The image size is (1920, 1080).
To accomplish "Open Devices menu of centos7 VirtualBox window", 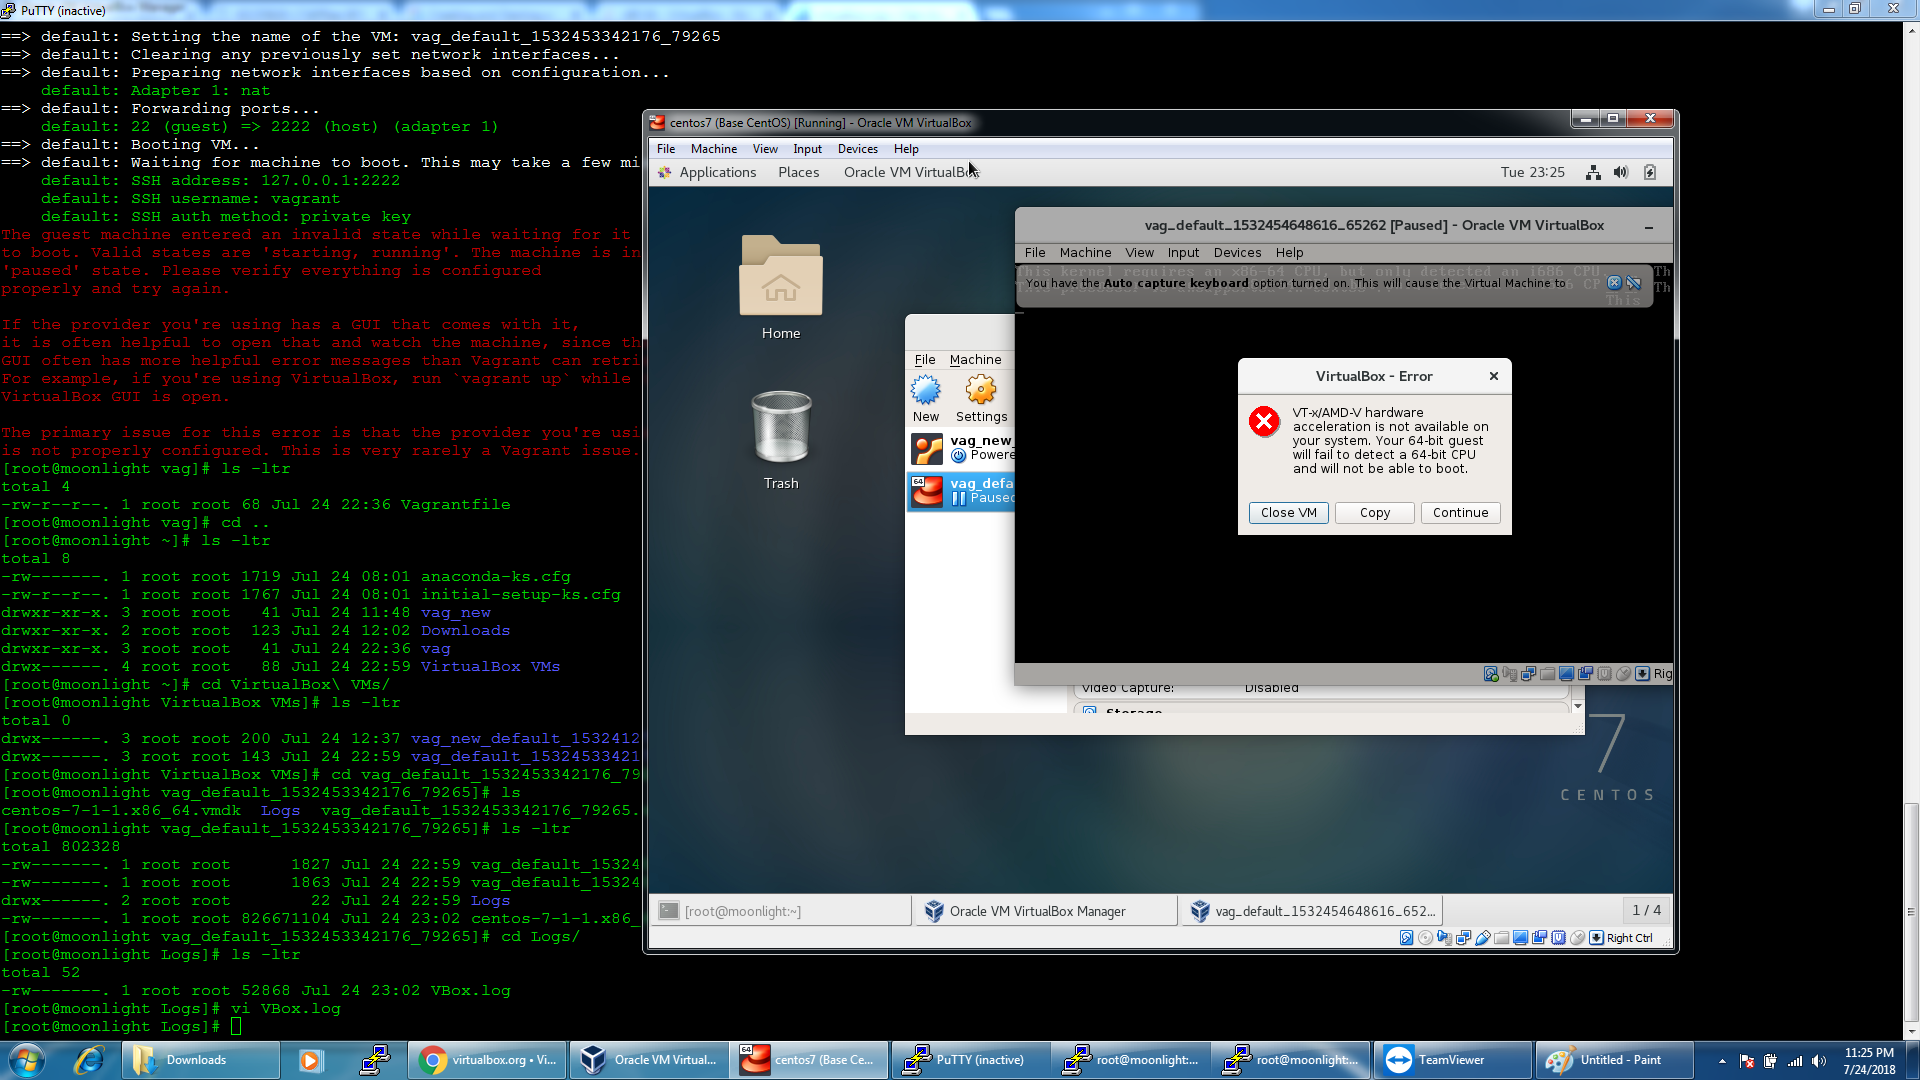I will click(858, 149).
